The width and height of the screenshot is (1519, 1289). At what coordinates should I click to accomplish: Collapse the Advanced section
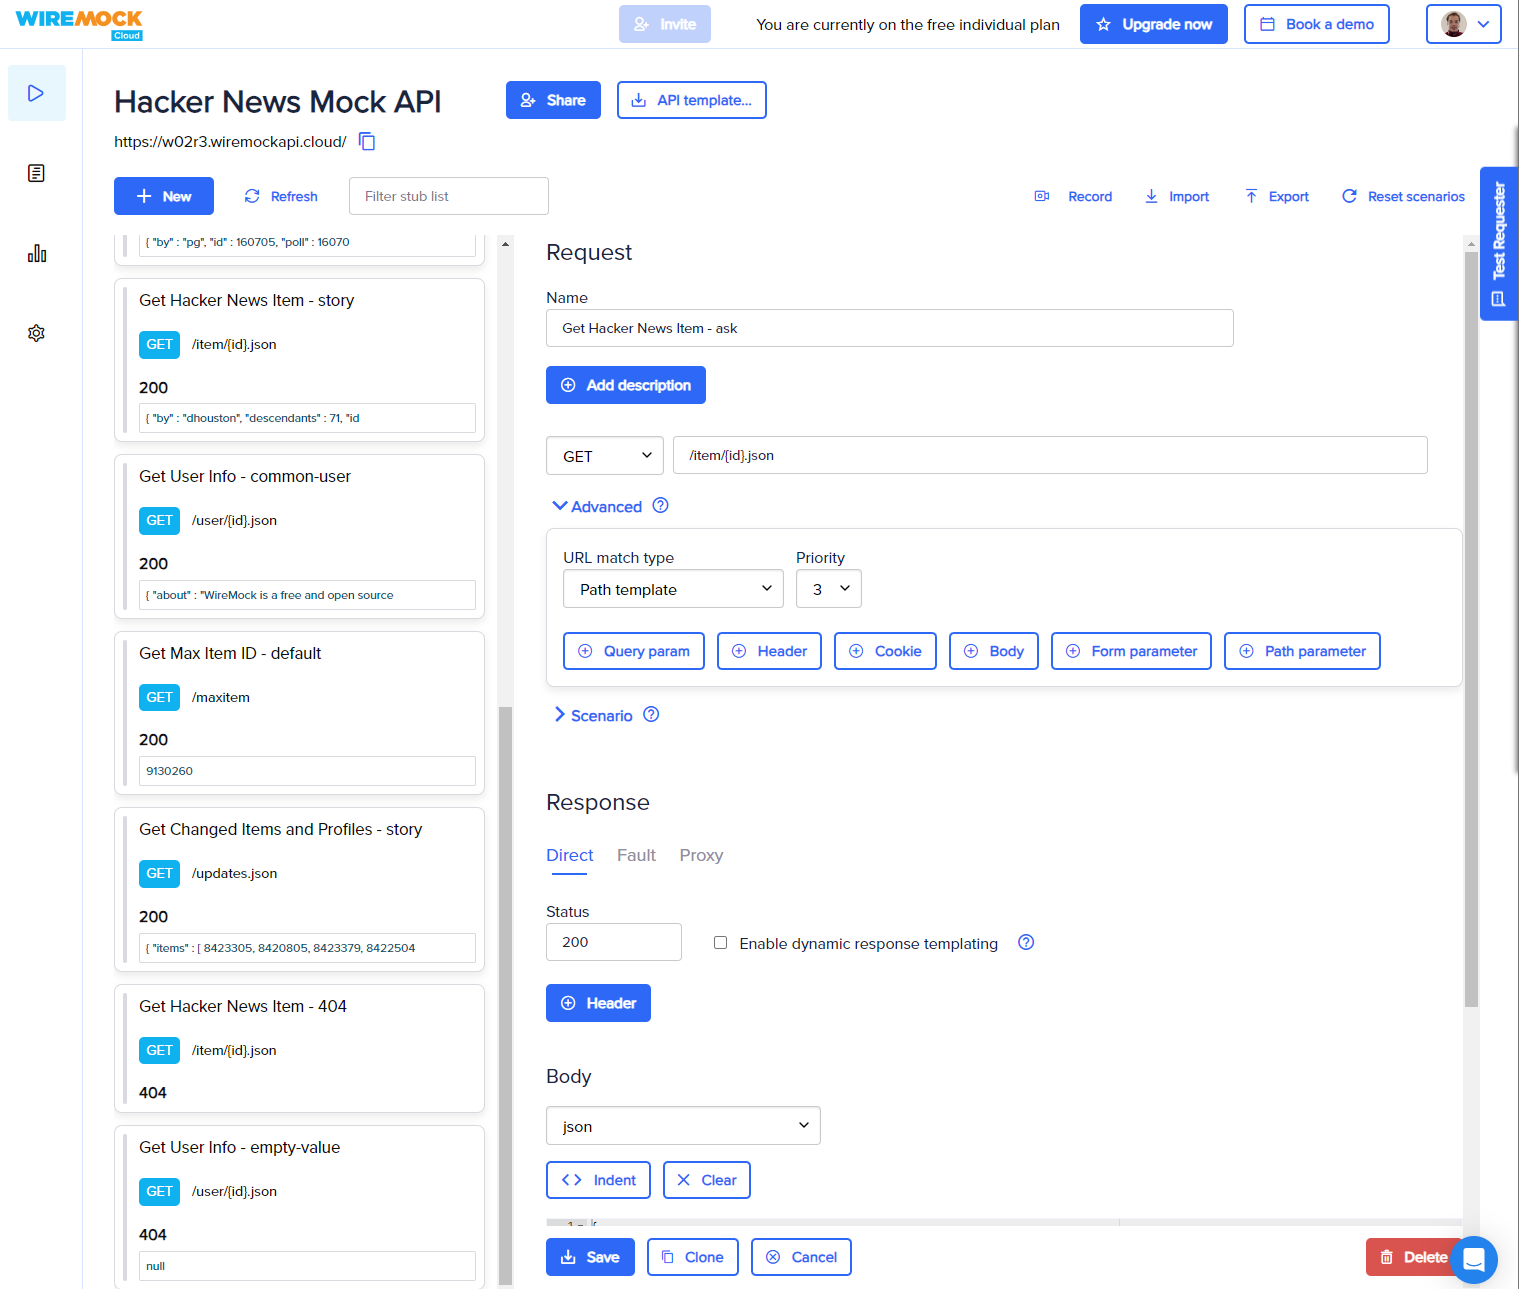coord(597,506)
